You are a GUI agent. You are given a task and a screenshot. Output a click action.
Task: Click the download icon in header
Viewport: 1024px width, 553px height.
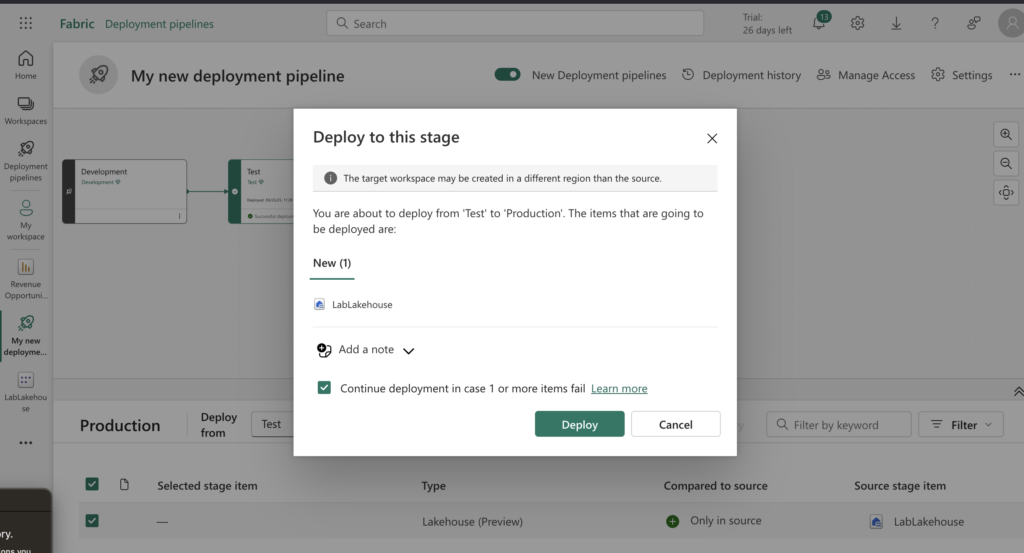pyautogui.click(x=896, y=24)
